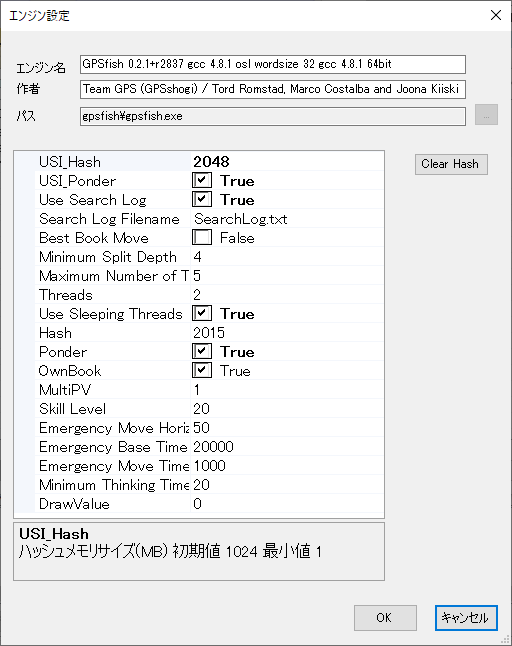Click the engine name text field
The image size is (512, 646).
coord(273,64)
